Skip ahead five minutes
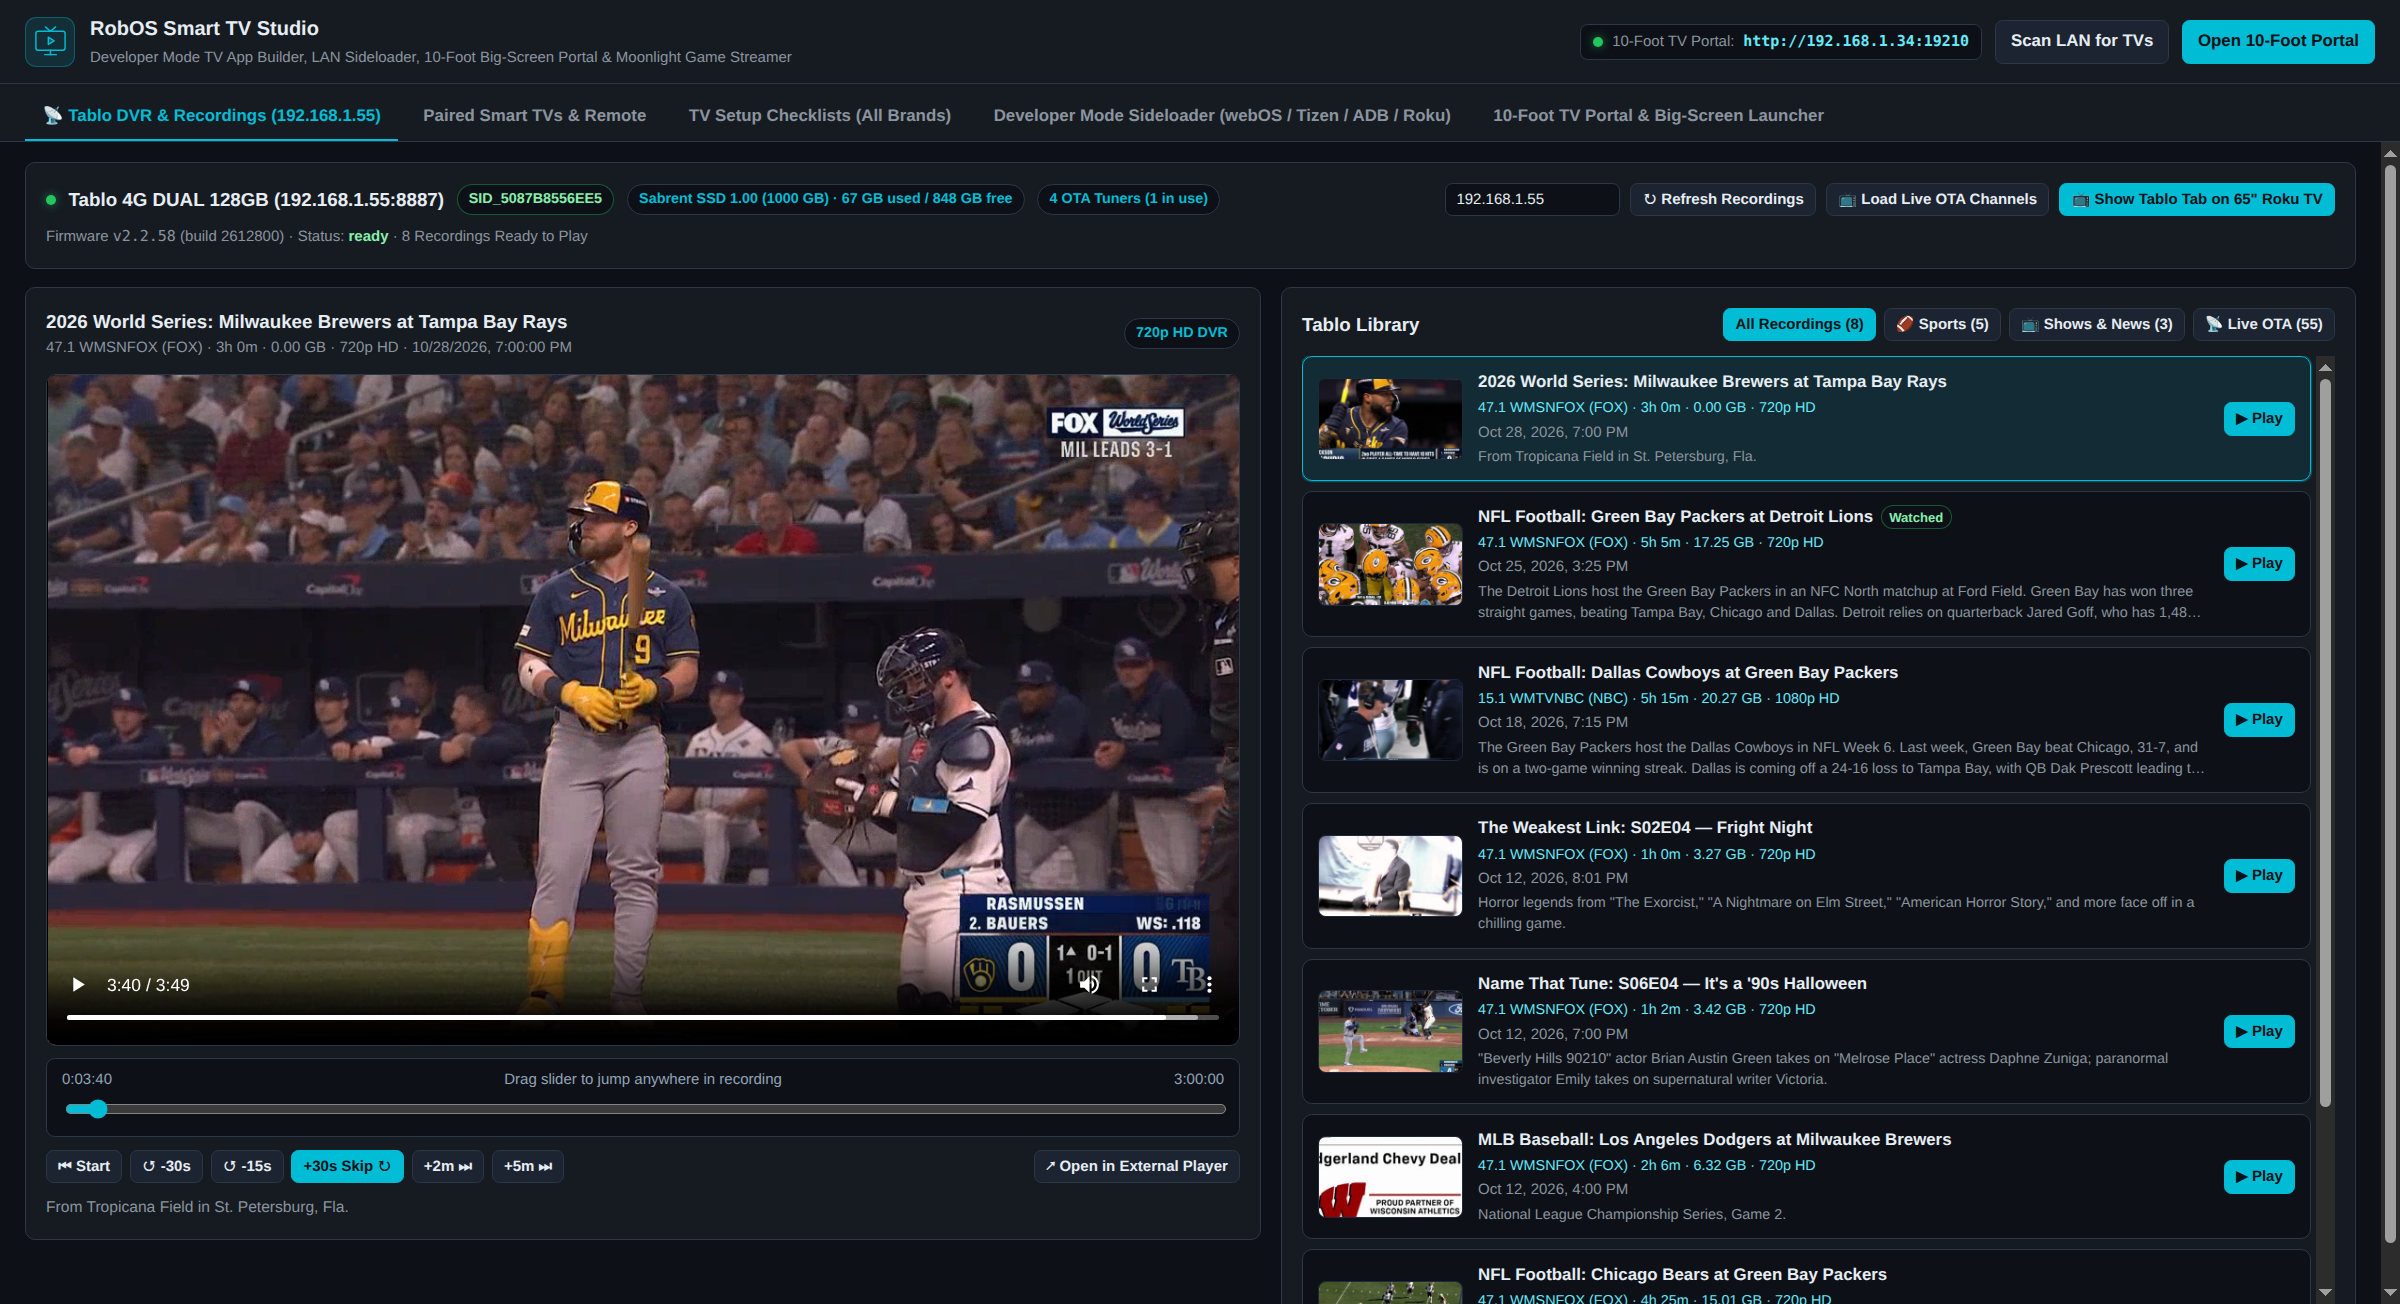 point(528,1166)
